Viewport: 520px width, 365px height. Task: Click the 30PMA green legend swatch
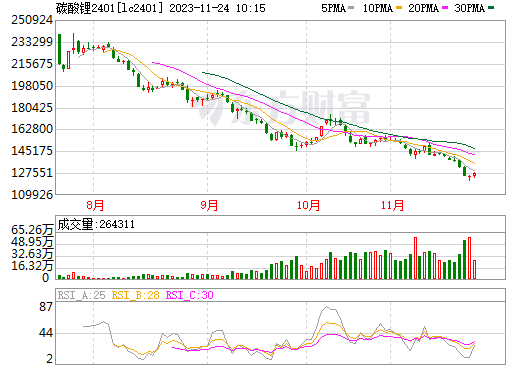[491, 8]
